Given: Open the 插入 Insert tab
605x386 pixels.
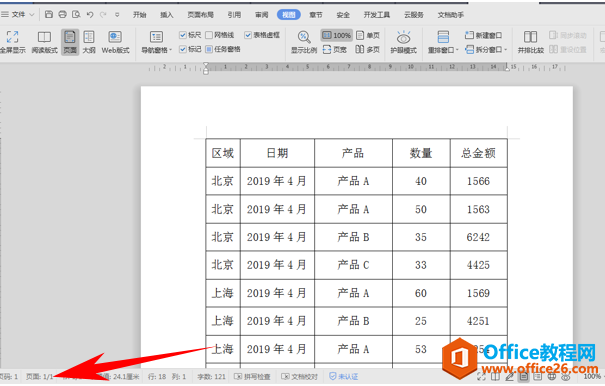Looking at the screenshot, I should point(167,15).
